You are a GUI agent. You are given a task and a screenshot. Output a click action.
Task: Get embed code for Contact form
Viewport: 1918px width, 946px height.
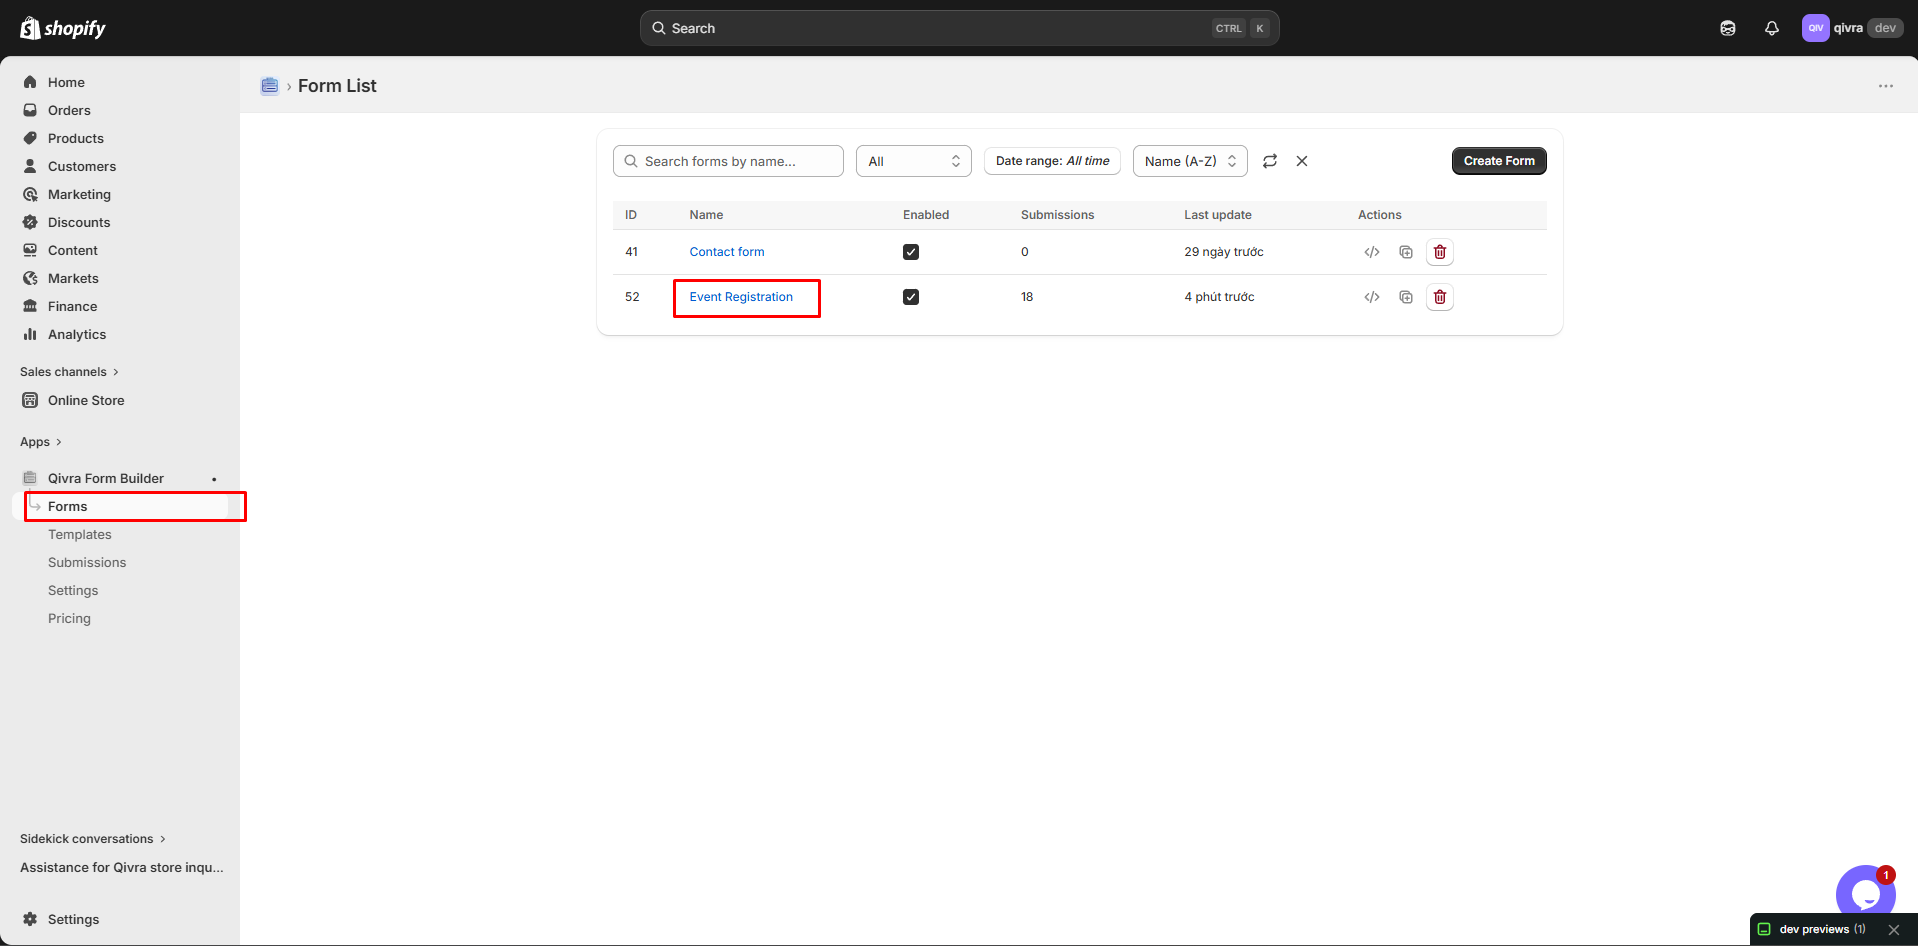1372,252
